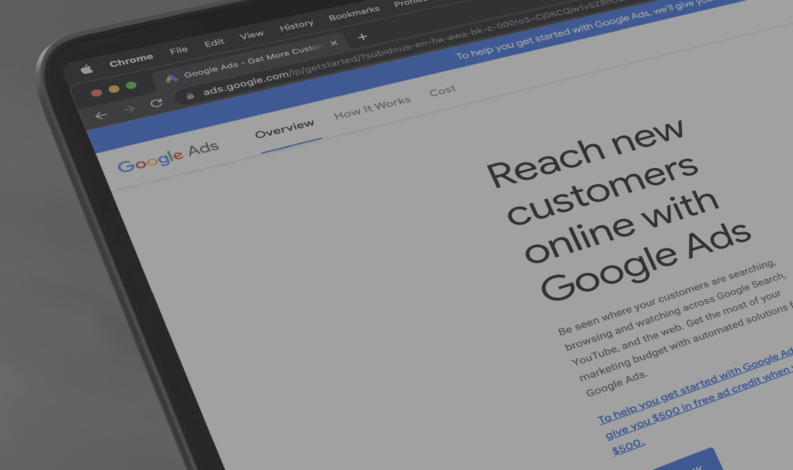
Task: Click the Reach new customers headline
Action: [617, 207]
